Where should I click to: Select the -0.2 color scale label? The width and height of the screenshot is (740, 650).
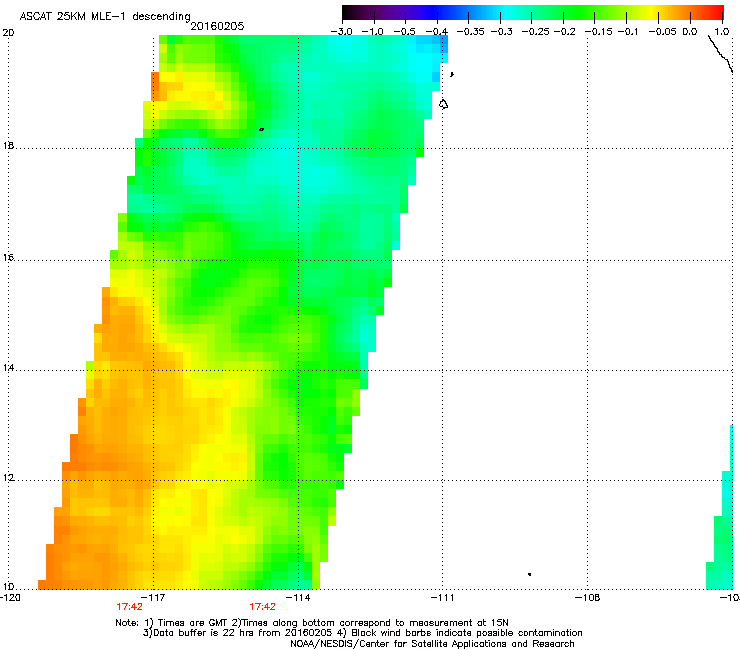click(564, 32)
